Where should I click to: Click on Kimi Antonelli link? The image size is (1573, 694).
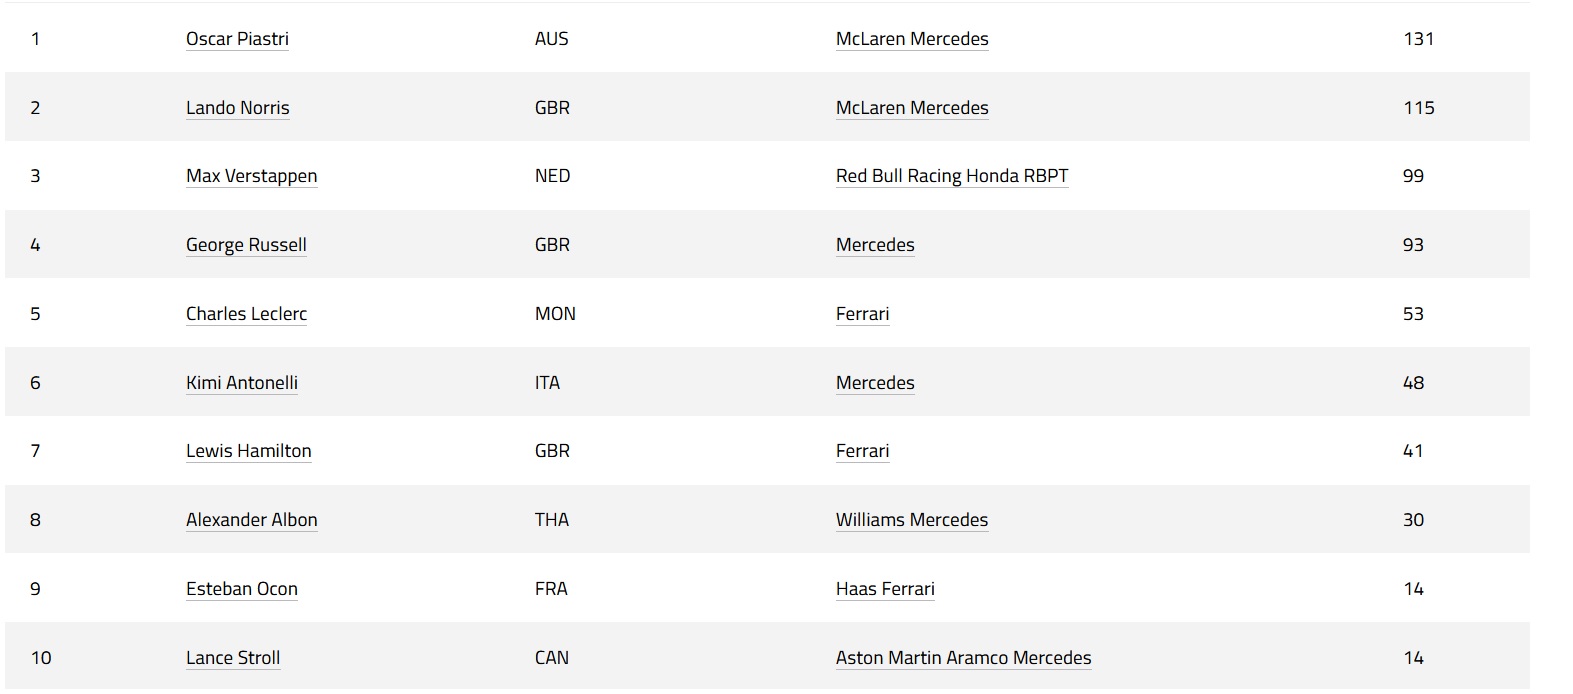pos(241,383)
